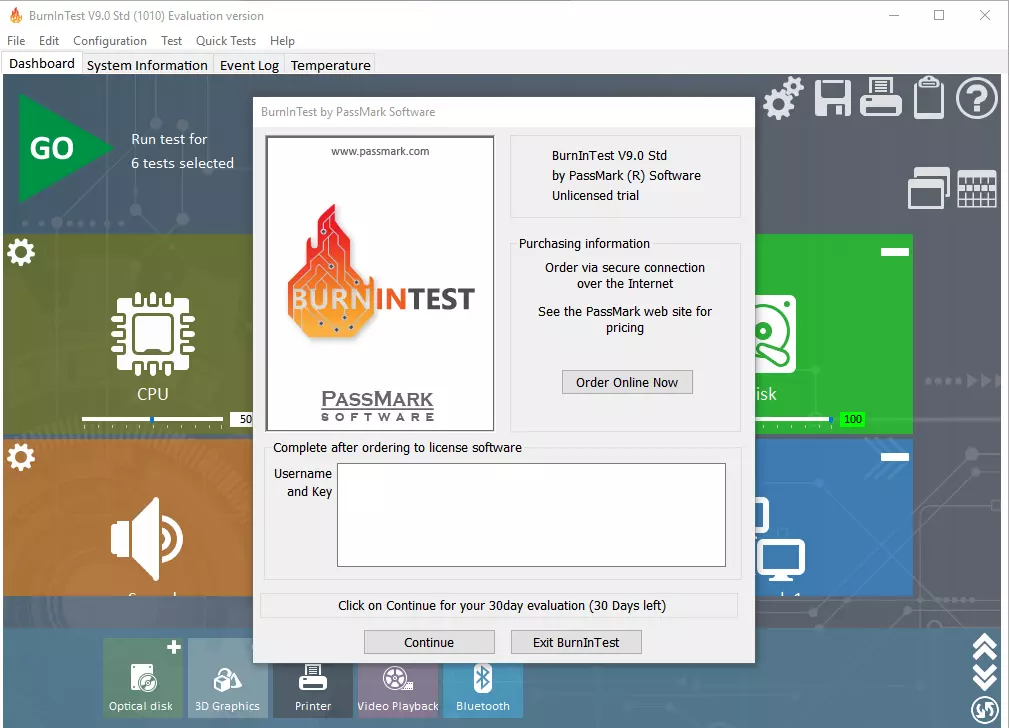
Task: Collapse tiles with double down chevron
Action: tap(984, 676)
